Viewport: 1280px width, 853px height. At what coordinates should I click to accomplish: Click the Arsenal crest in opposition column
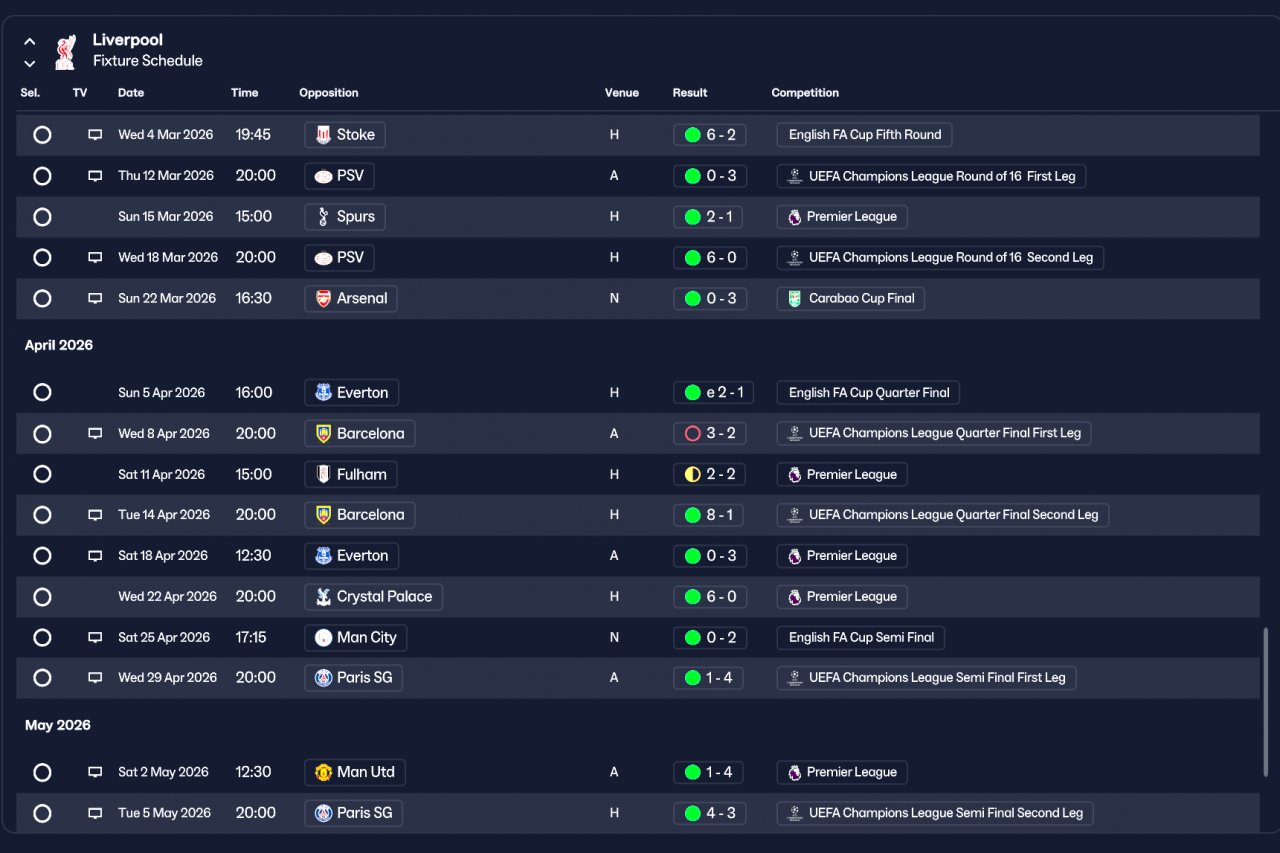(x=323, y=298)
